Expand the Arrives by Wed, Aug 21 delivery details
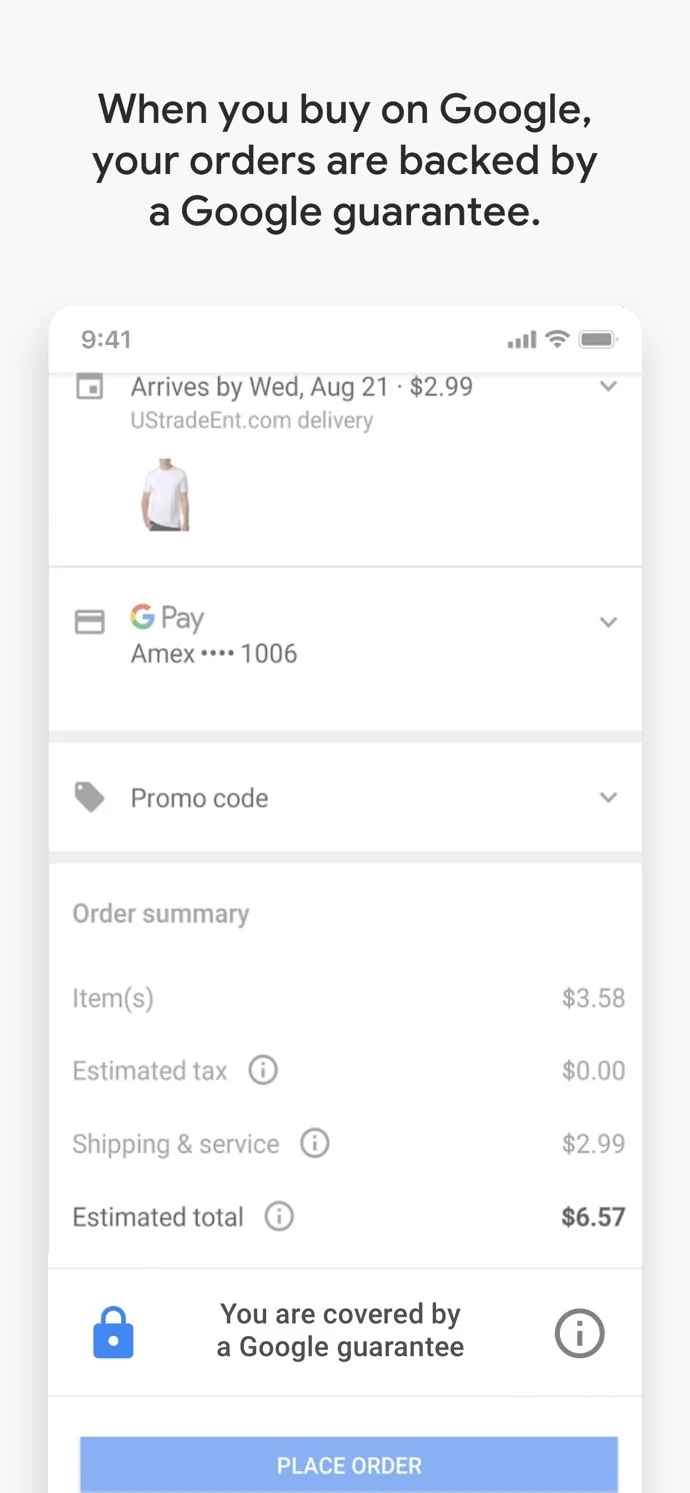The image size is (690, 1493). point(609,387)
